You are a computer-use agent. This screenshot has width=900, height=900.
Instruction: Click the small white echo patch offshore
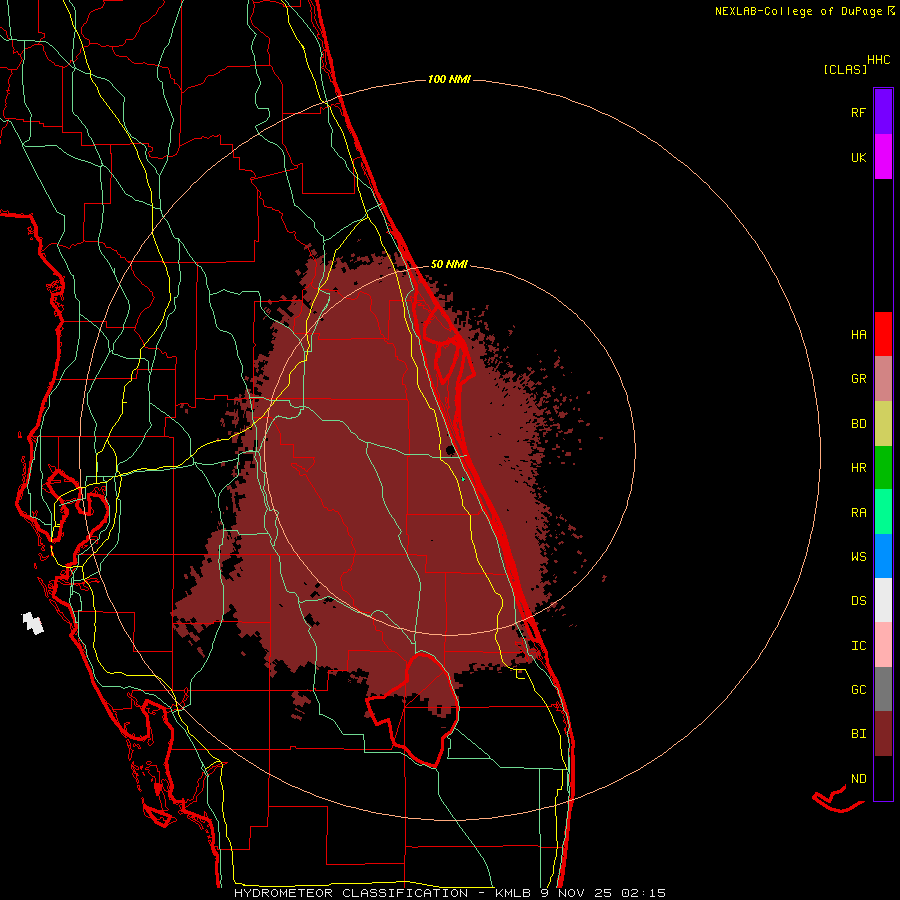[33, 623]
